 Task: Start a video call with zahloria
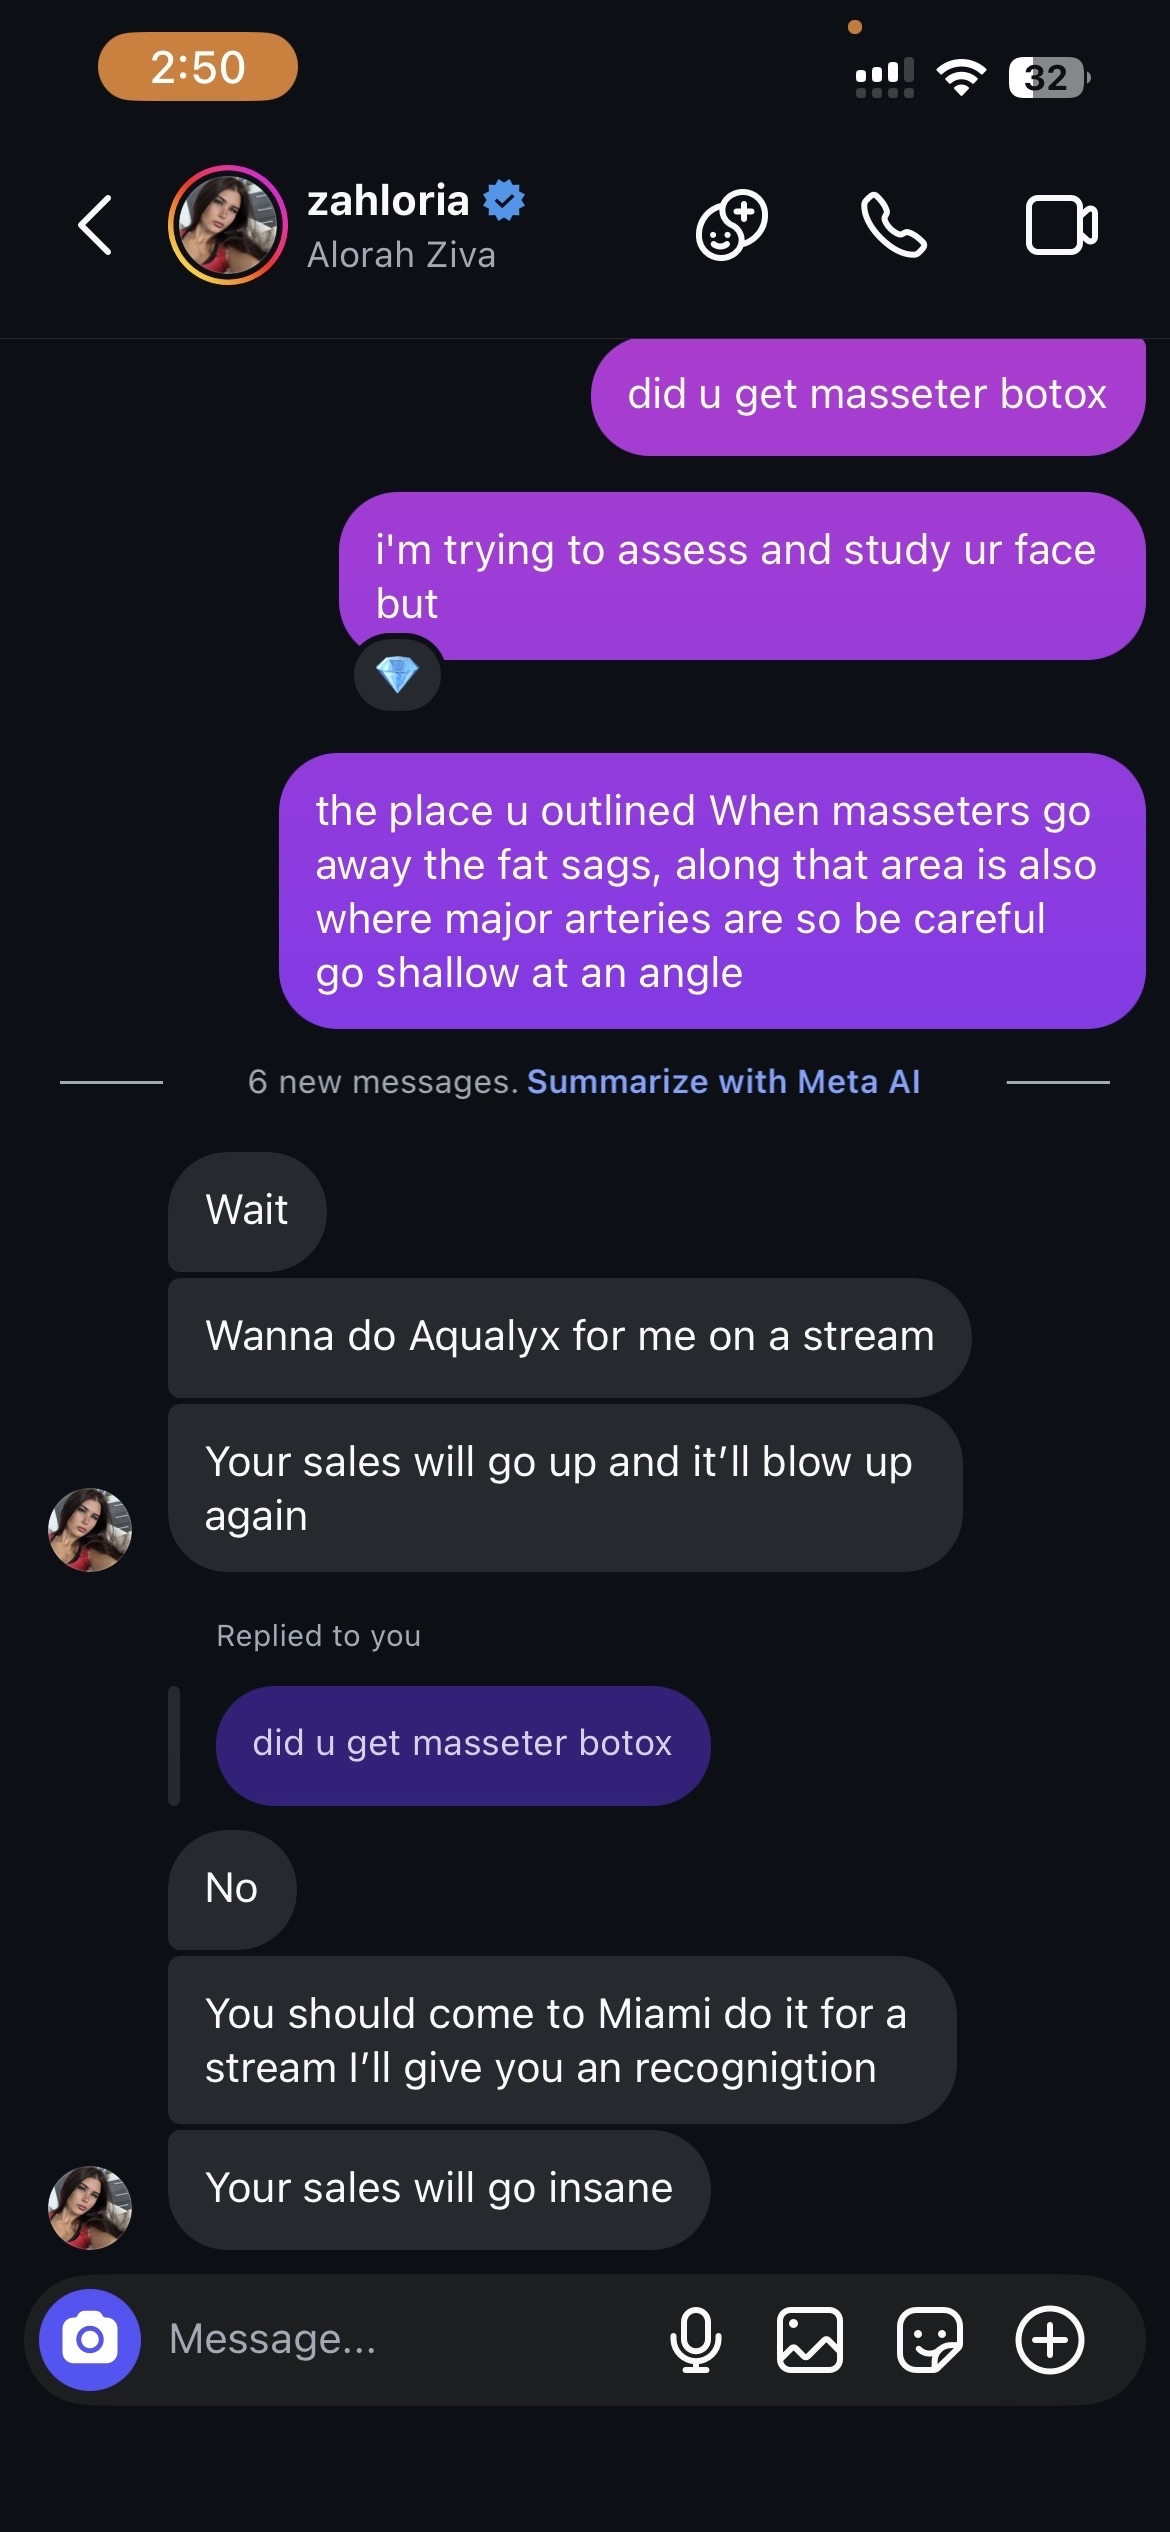(1061, 225)
